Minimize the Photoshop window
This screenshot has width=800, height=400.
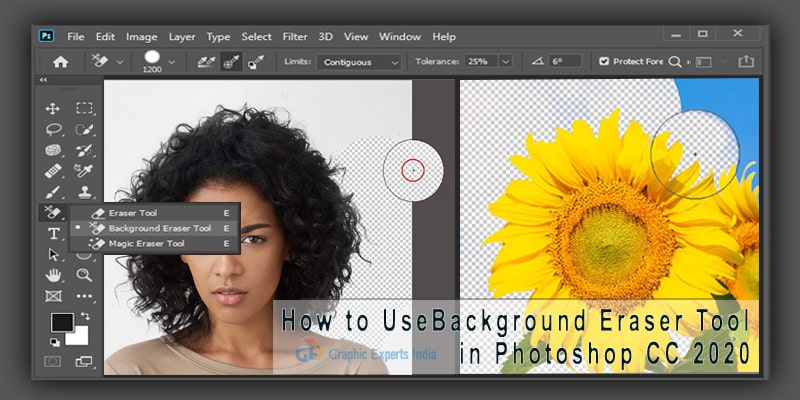[x=676, y=35]
